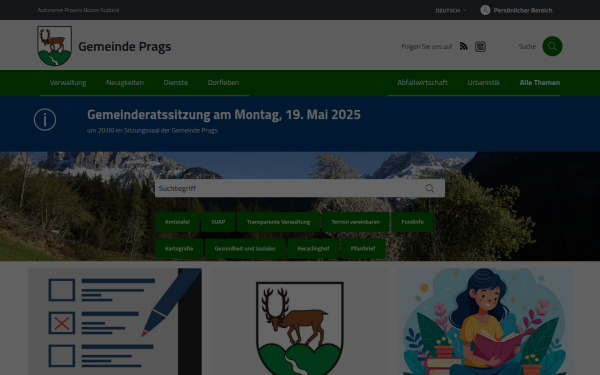Click into the Suchbegriff search field
The image size is (600, 375).
point(300,188)
